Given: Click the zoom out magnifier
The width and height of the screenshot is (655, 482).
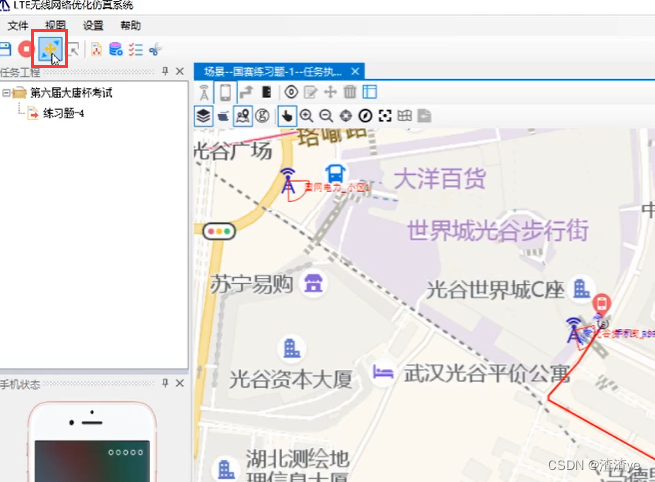Looking at the screenshot, I should point(326,116).
